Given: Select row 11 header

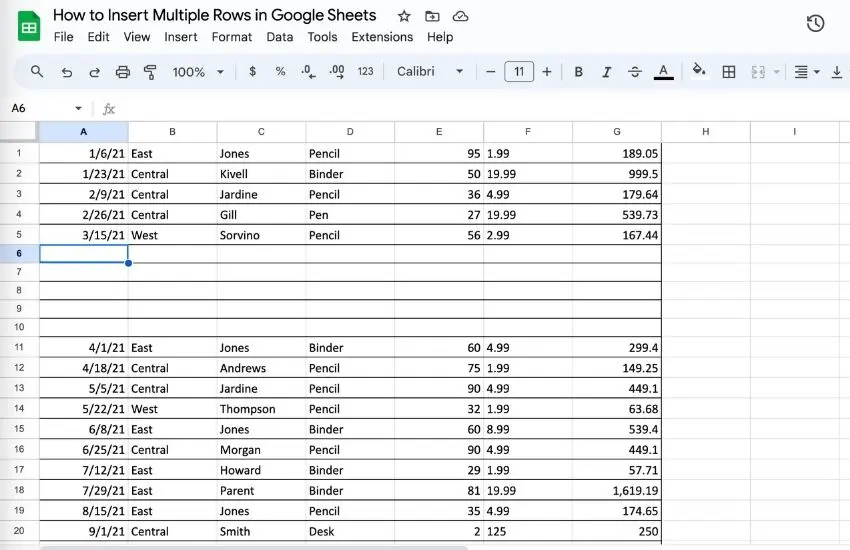Looking at the screenshot, I should point(19,347).
